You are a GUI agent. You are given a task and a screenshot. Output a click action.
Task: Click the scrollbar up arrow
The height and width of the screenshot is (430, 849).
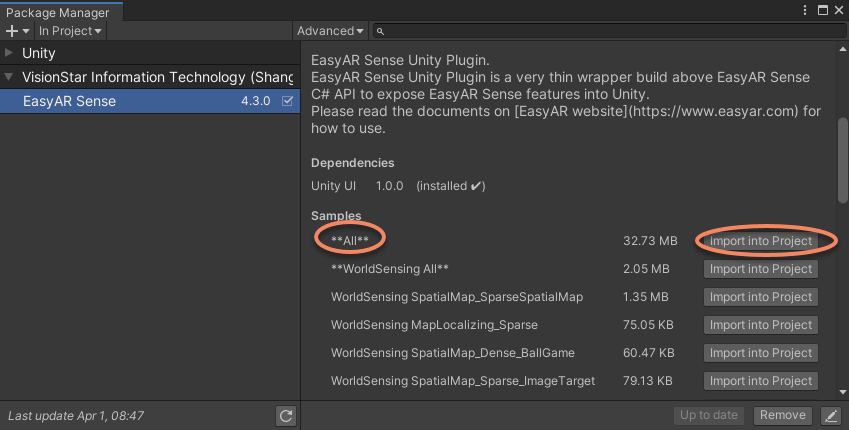pos(843,49)
